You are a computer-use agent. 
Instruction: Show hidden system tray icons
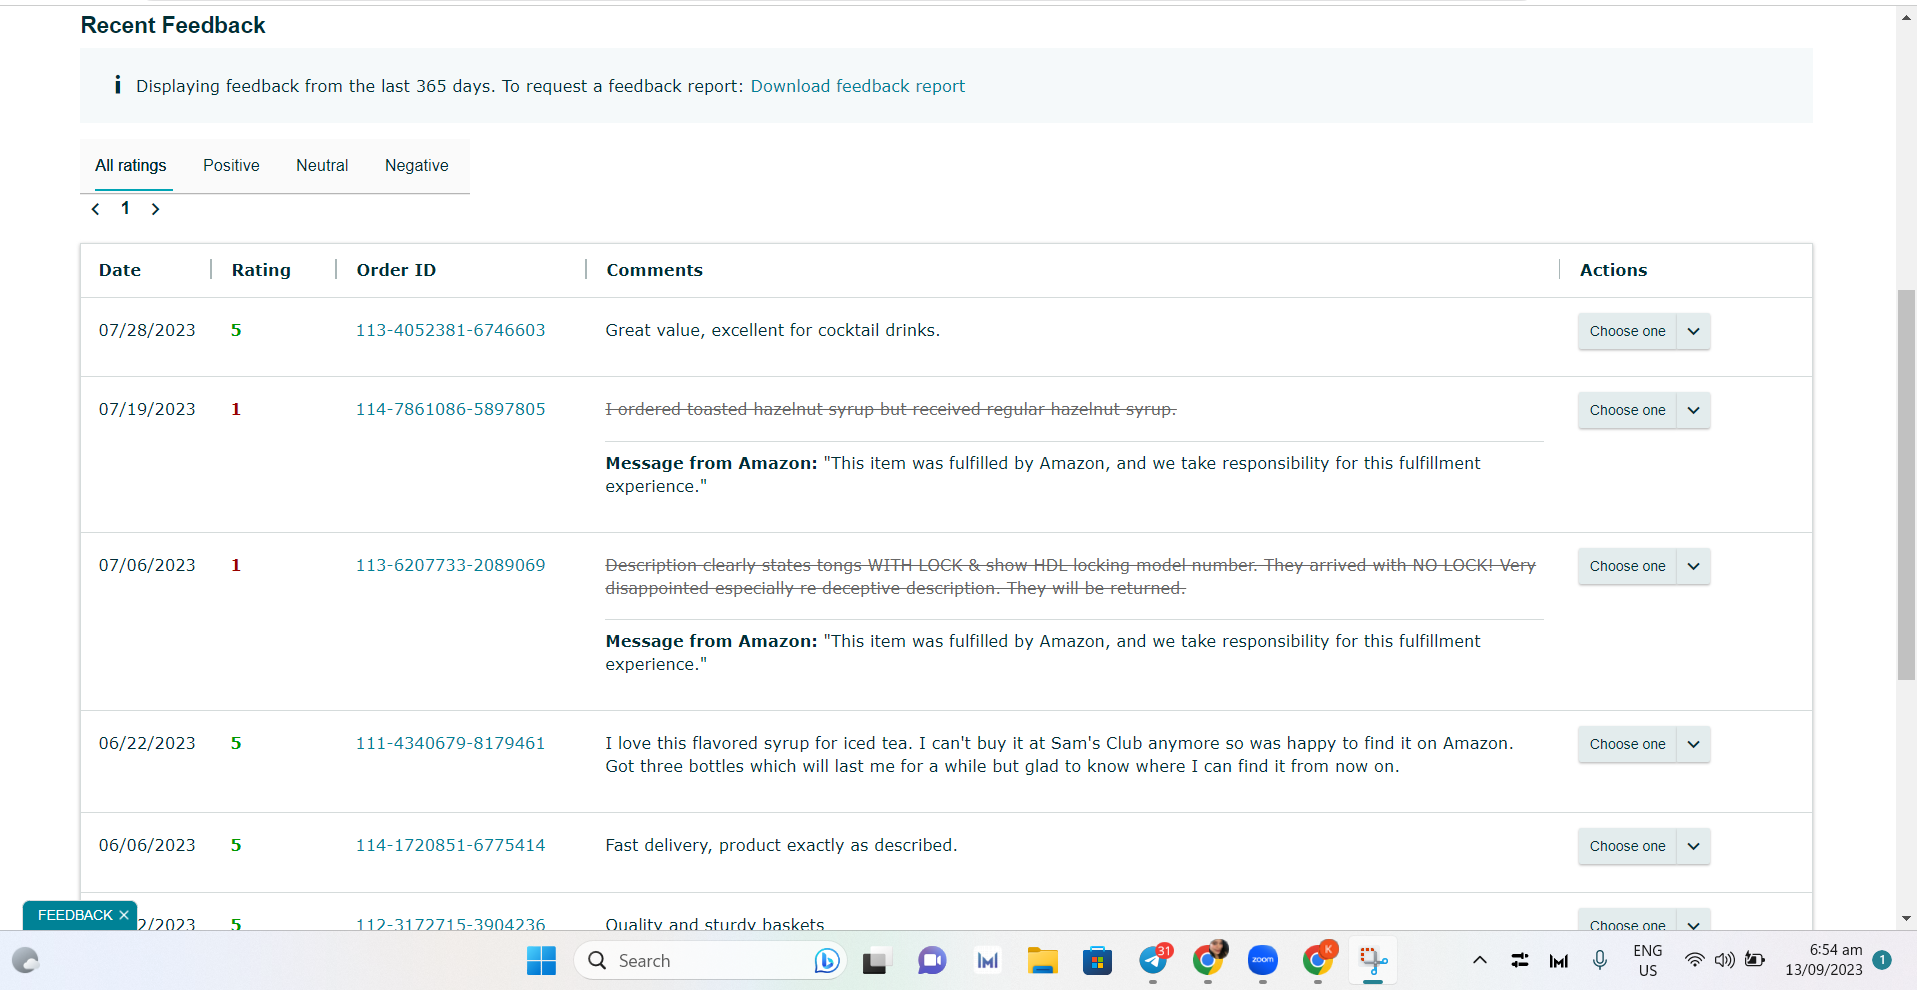1480,961
